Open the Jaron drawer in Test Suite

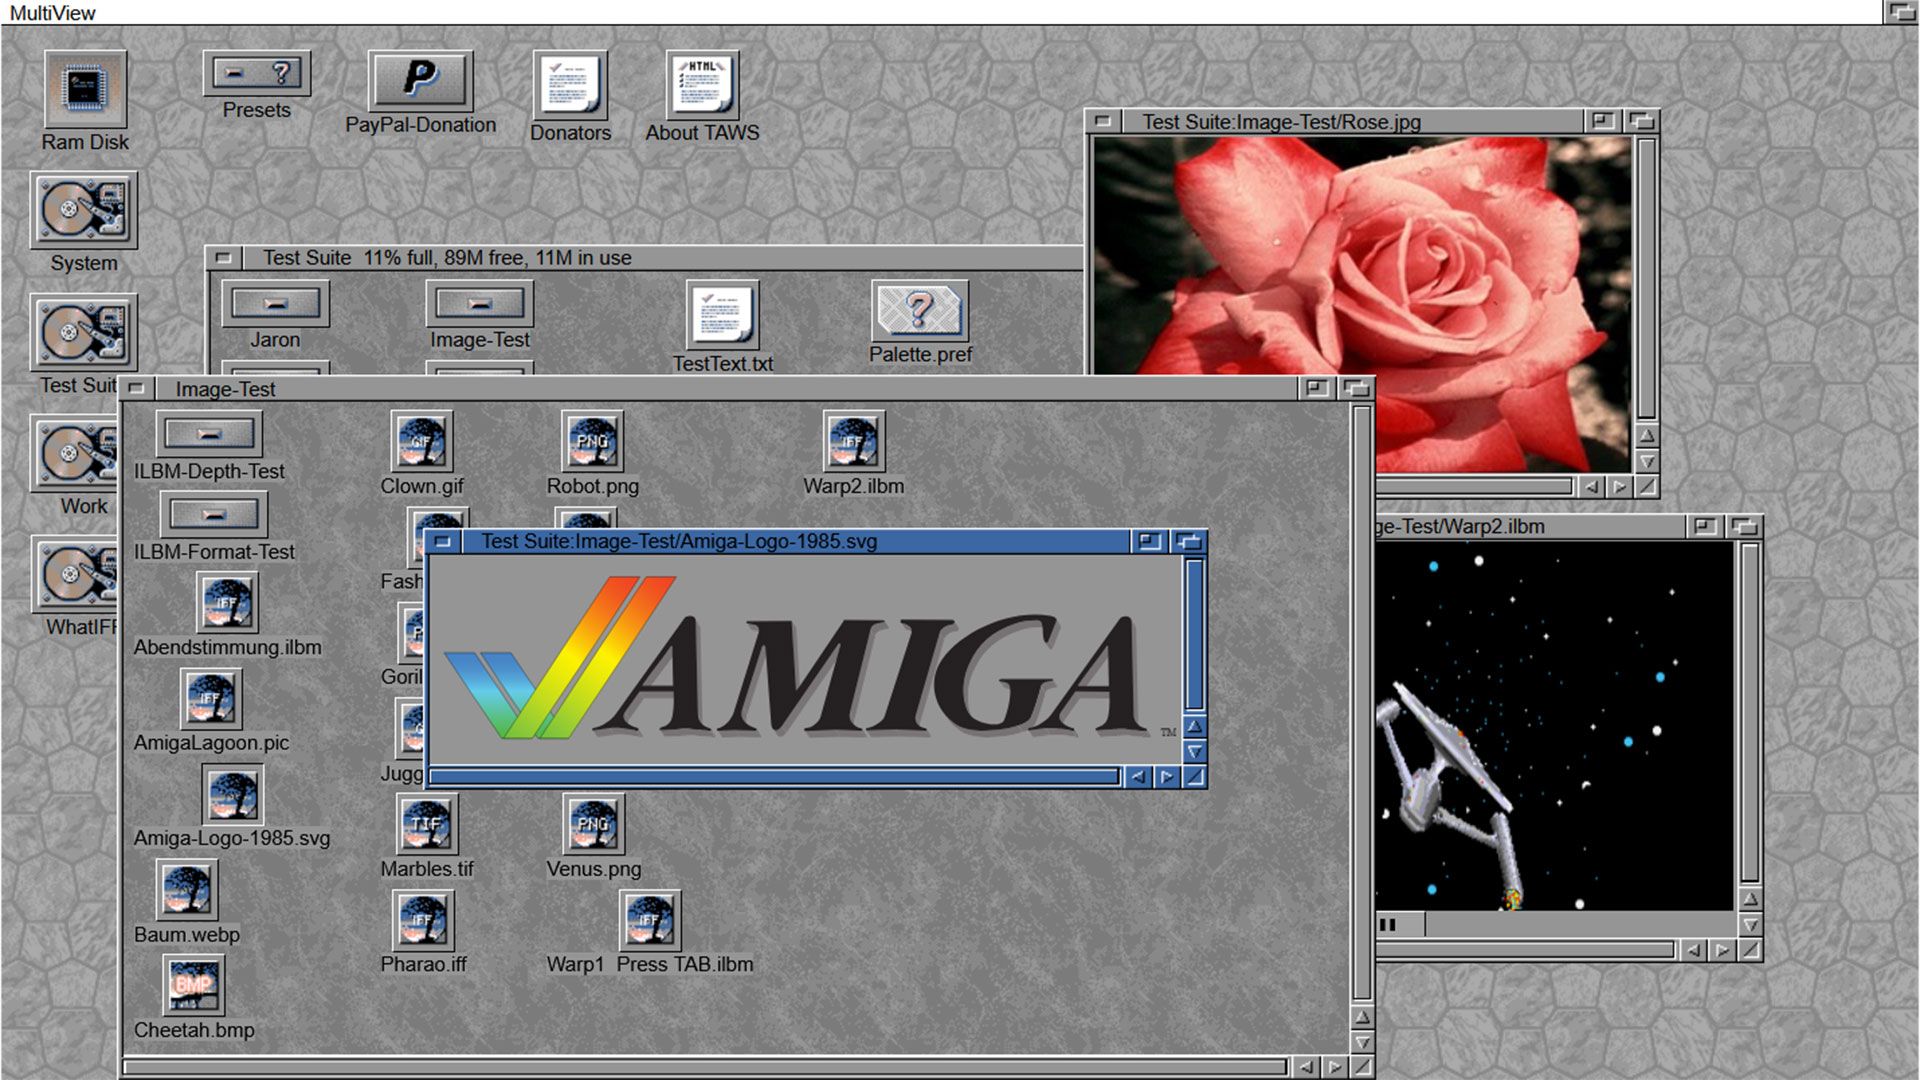coord(274,303)
